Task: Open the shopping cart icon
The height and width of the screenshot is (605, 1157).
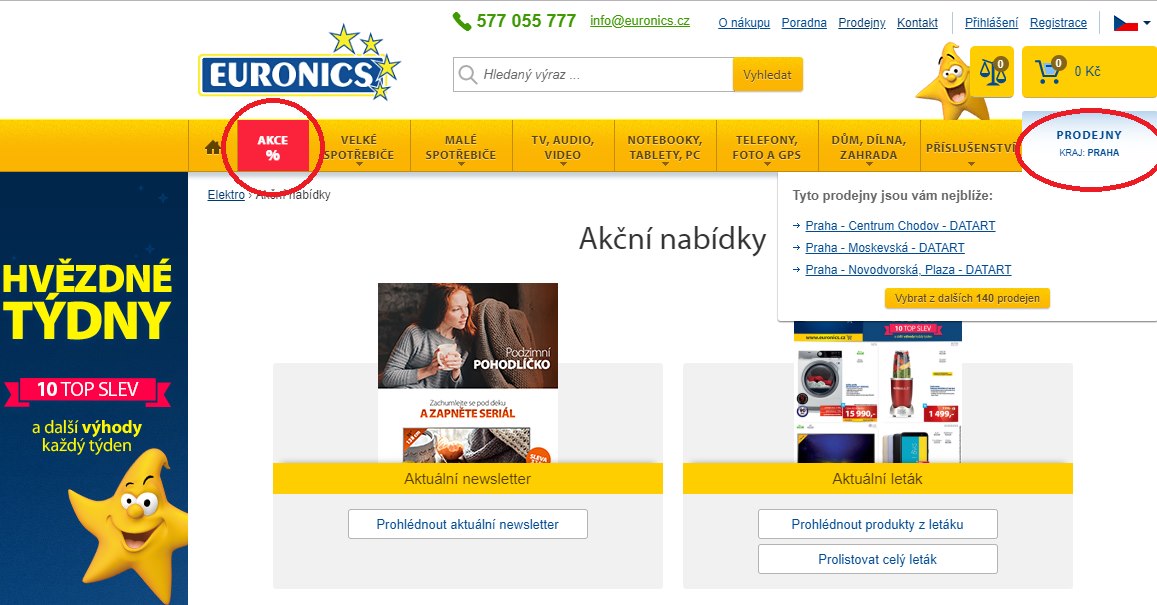Action: (x=1050, y=71)
